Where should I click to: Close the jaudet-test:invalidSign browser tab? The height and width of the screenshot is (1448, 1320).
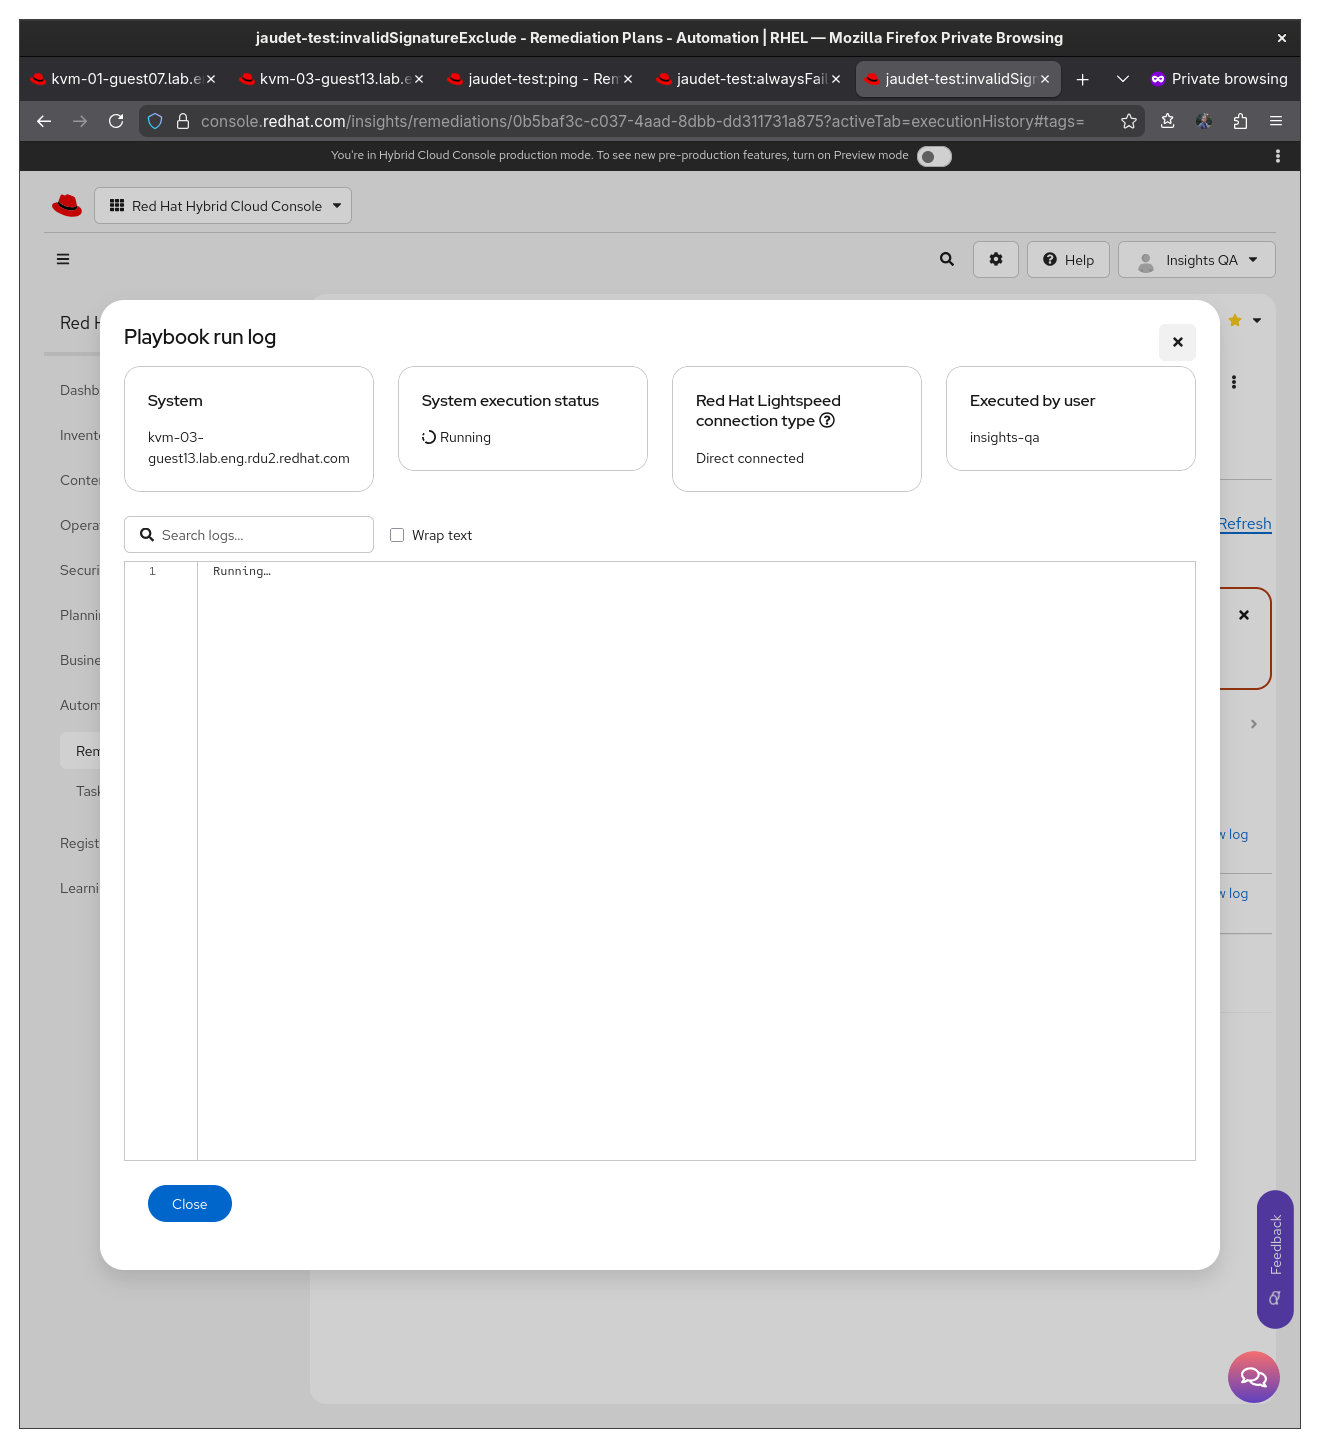pyautogui.click(x=1045, y=79)
